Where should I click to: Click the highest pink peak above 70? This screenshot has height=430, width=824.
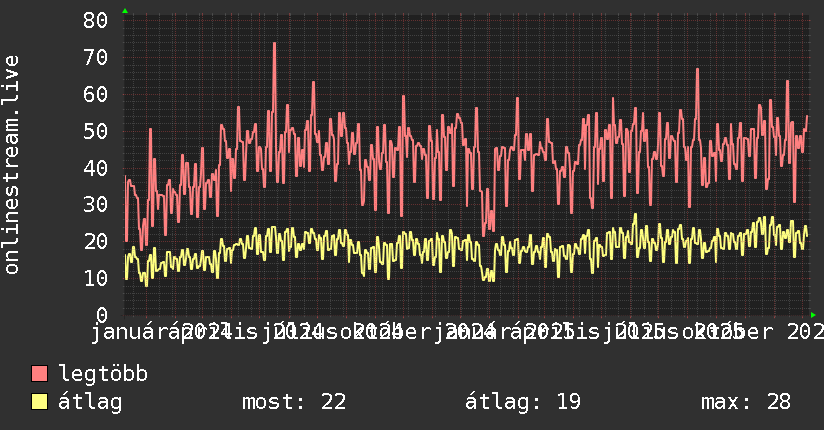click(274, 45)
